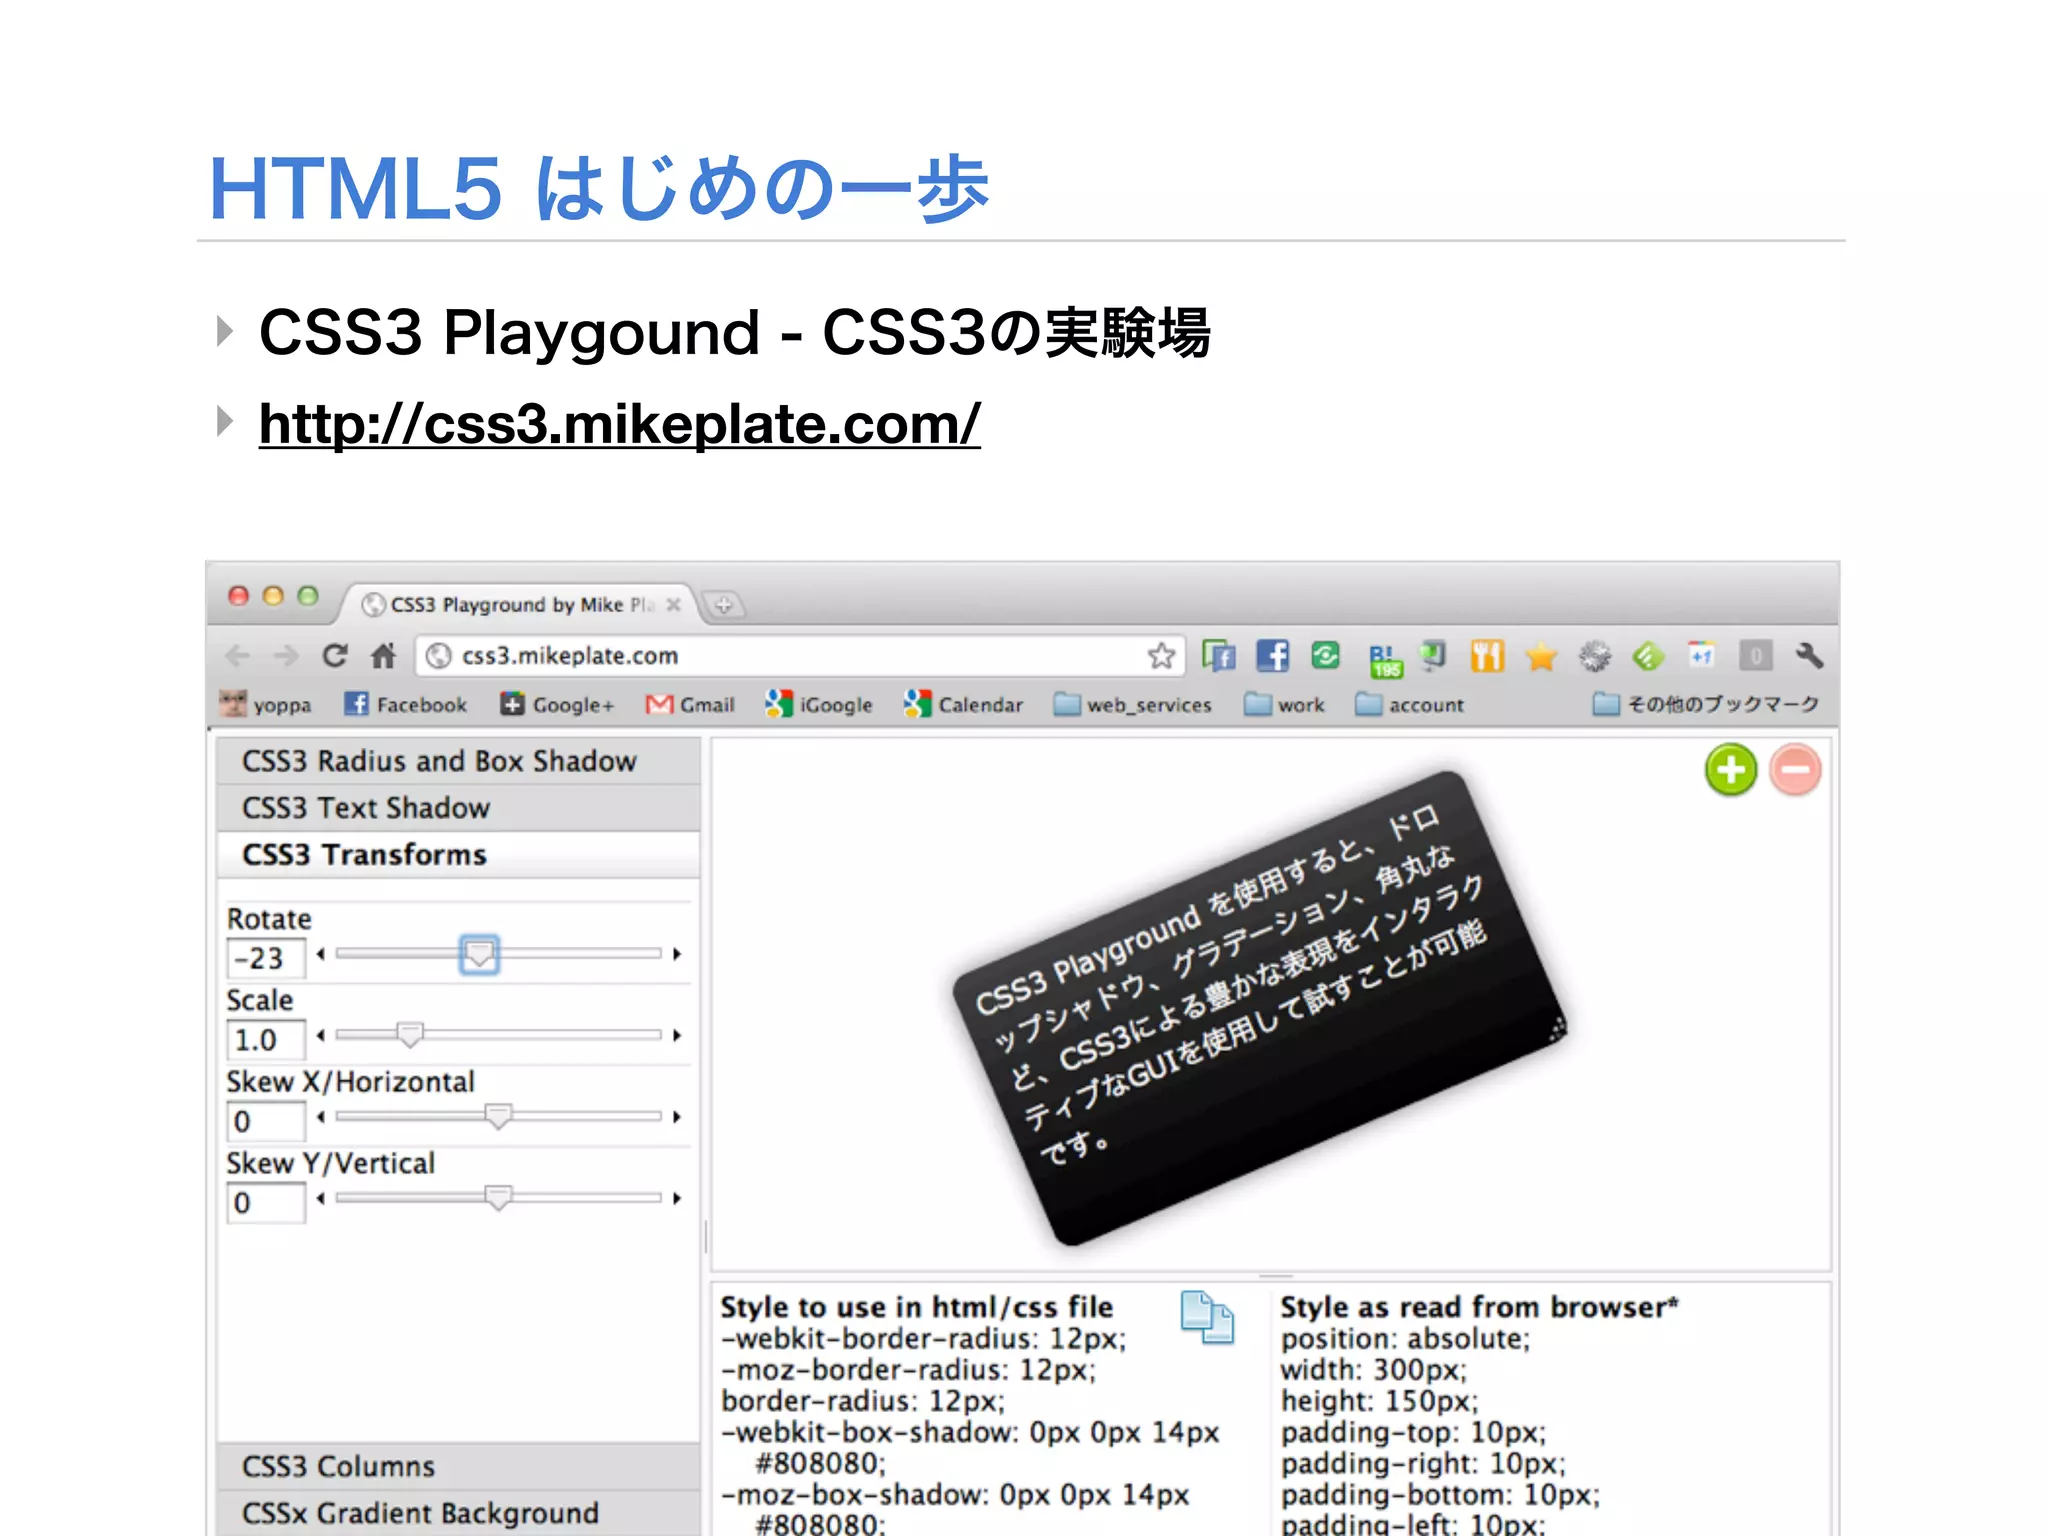Open the Calendar bookmark
Screen dimensions: 2048x1536
(x=963, y=704)
